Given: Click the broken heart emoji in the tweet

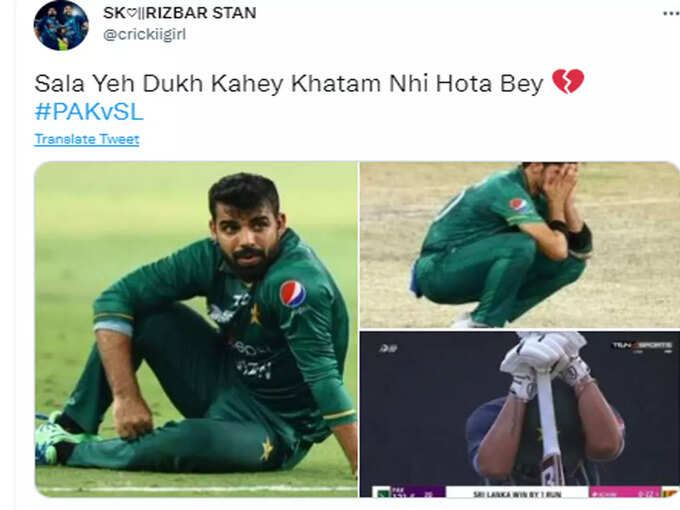Looking at the screenshot, I should (x=568, y=82).
